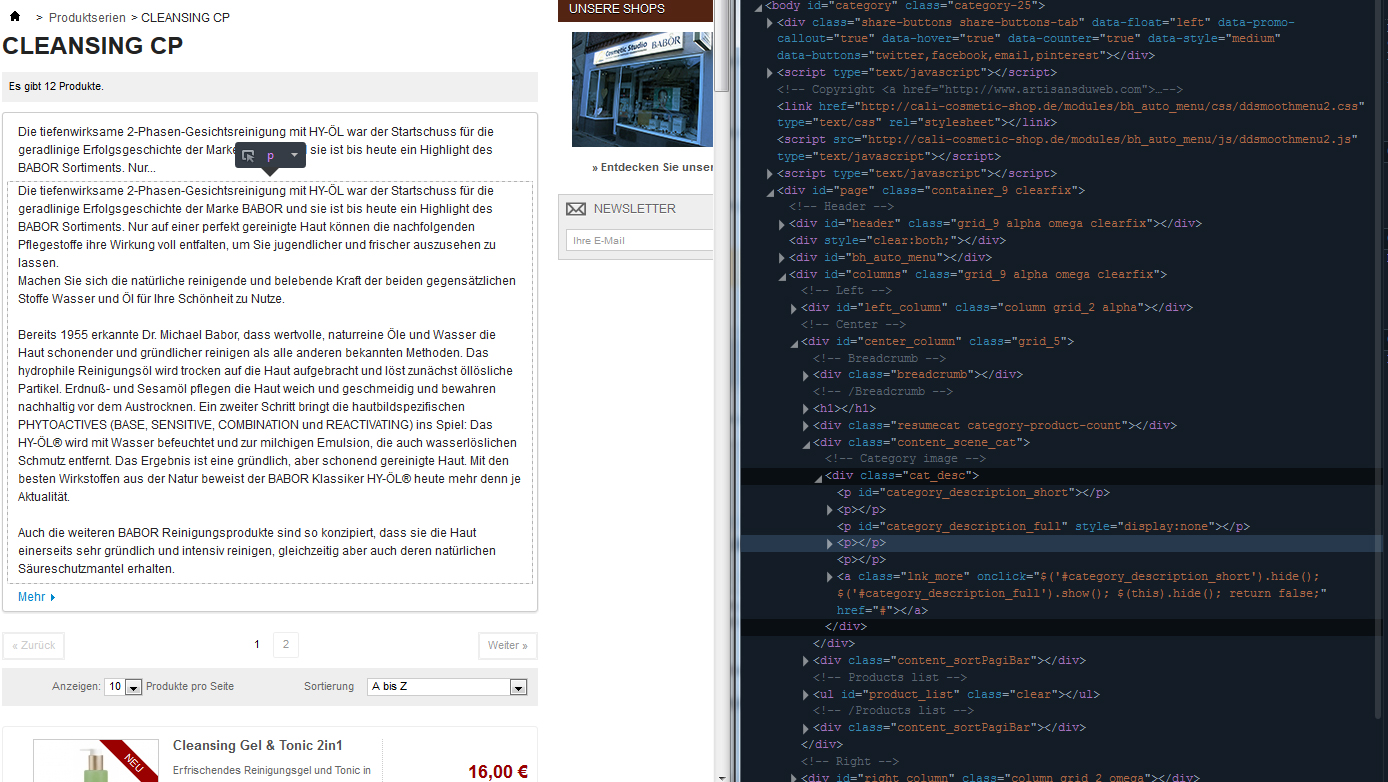The width and height of the screenshot is (1388, 782).
Task: Click the NEU ribbon on the product image
Action: tap(134, 761)
